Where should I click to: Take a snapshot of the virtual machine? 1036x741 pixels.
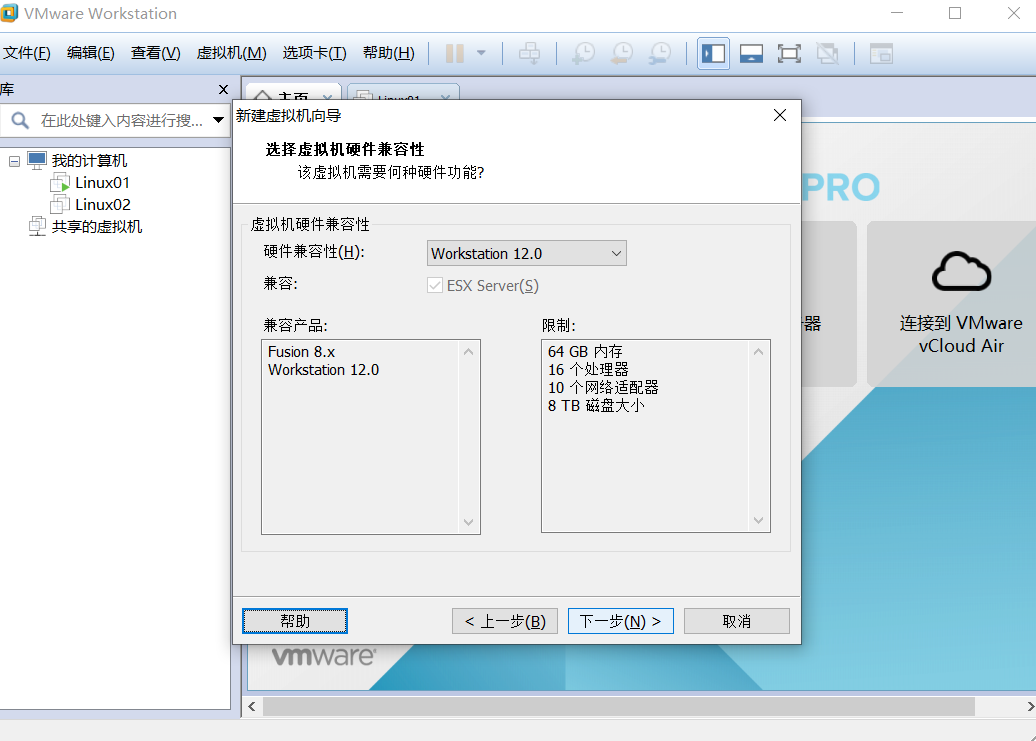[583, 54]
